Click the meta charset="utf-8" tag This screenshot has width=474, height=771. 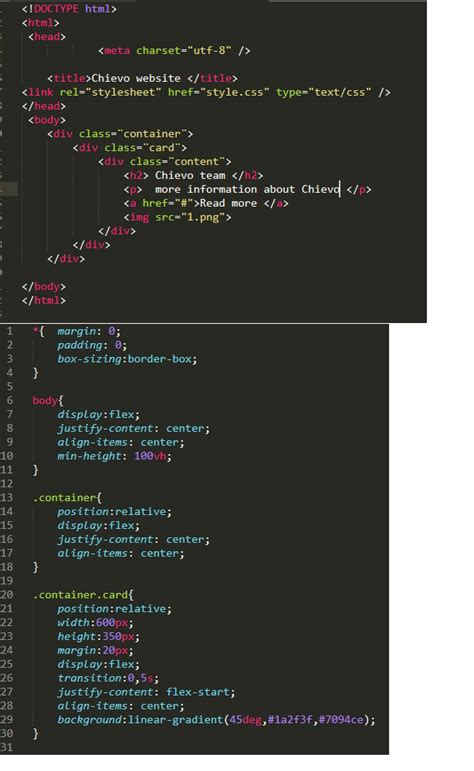(174, 51)
